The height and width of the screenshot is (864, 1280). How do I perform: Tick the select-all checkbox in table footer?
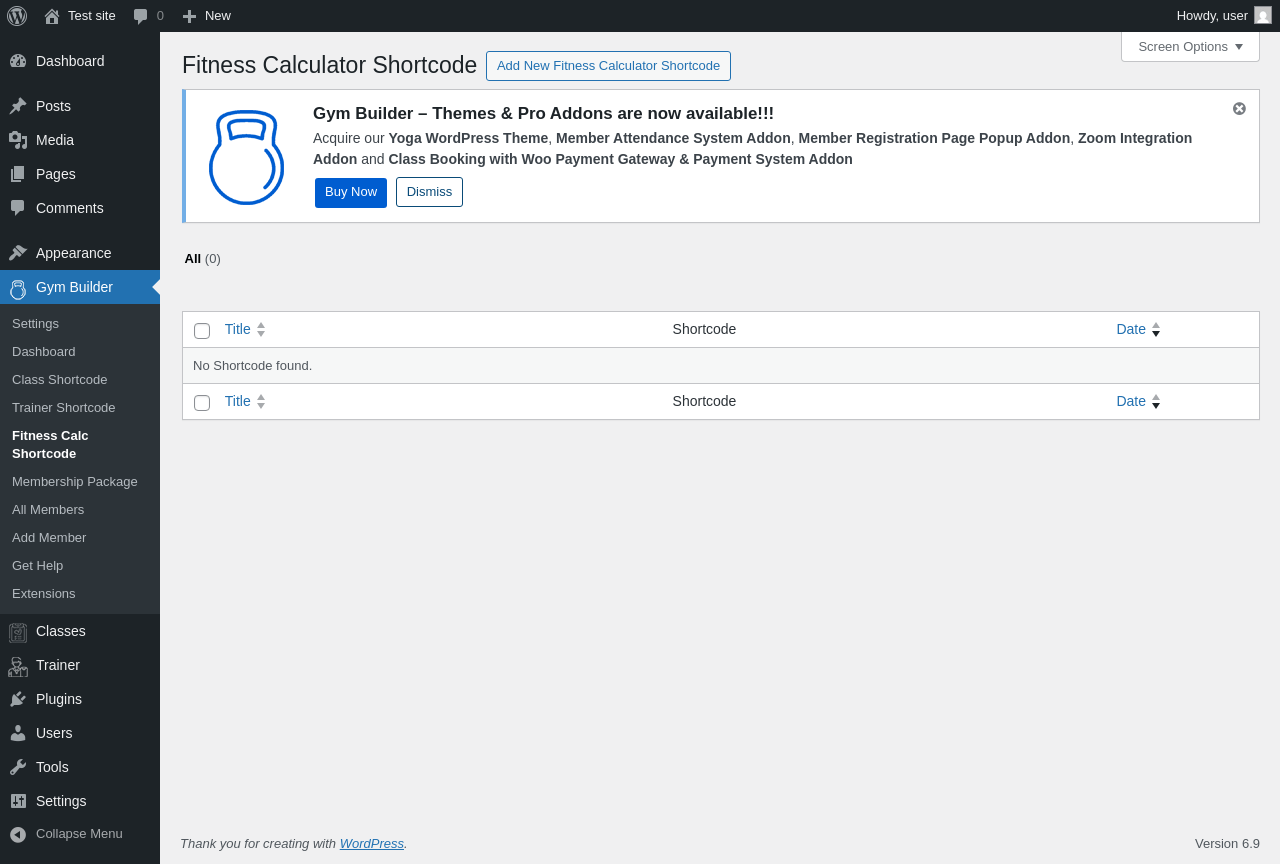click(x=202, y=403)
